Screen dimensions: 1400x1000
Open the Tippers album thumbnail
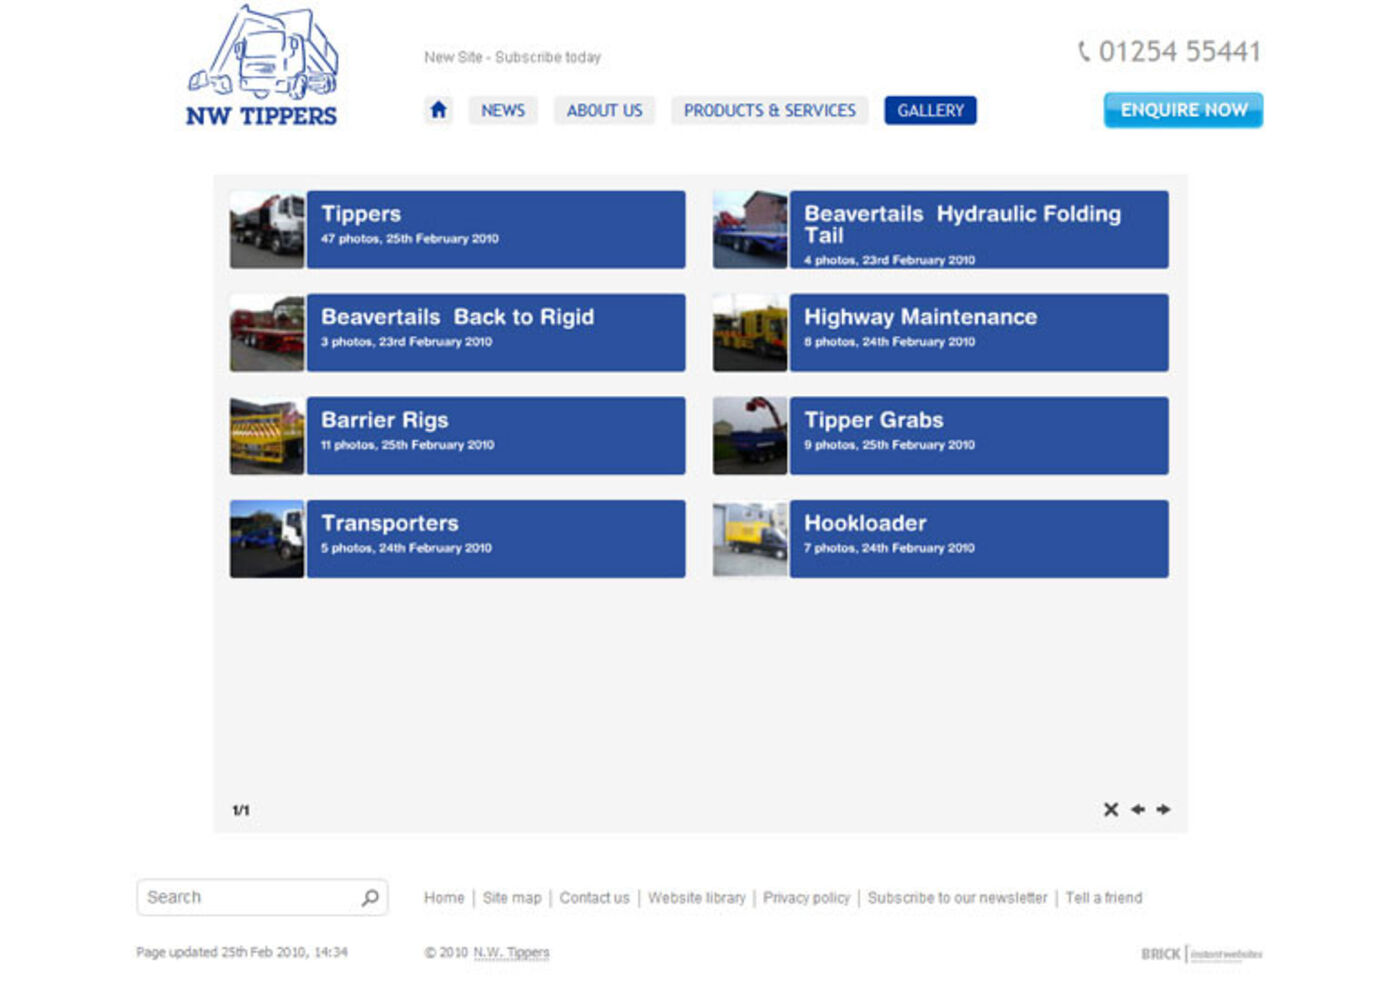pos(267,230)
